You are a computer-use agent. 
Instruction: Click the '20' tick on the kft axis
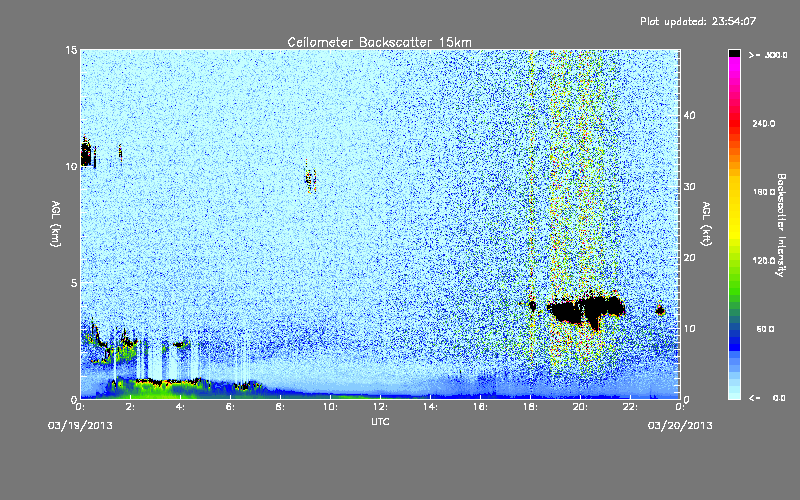tap(690, 257)
